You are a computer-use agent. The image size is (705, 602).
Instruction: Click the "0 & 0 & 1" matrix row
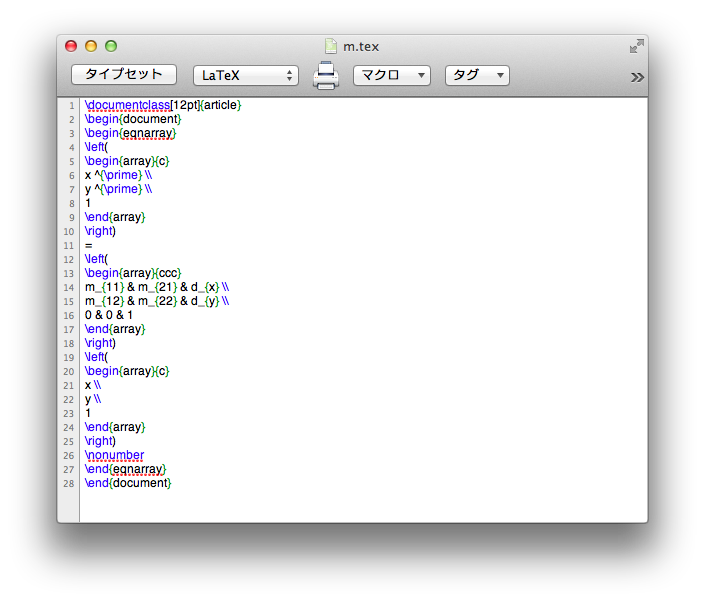click(109, 315)
